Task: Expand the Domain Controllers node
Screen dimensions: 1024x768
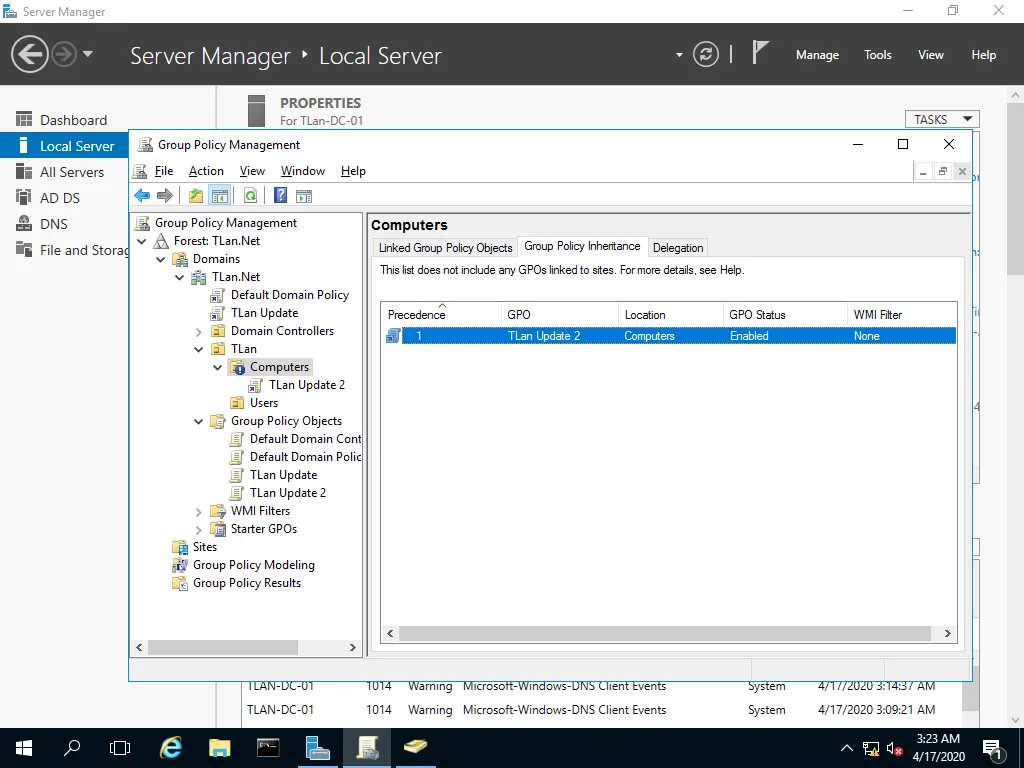Action: (x=199, y=332)
